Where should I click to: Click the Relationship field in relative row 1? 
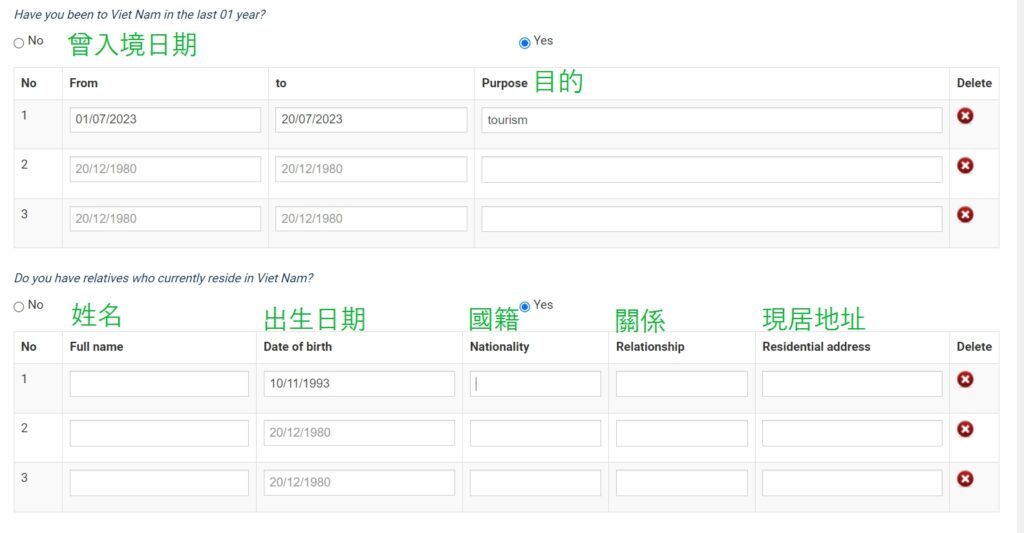pos(681,384)
